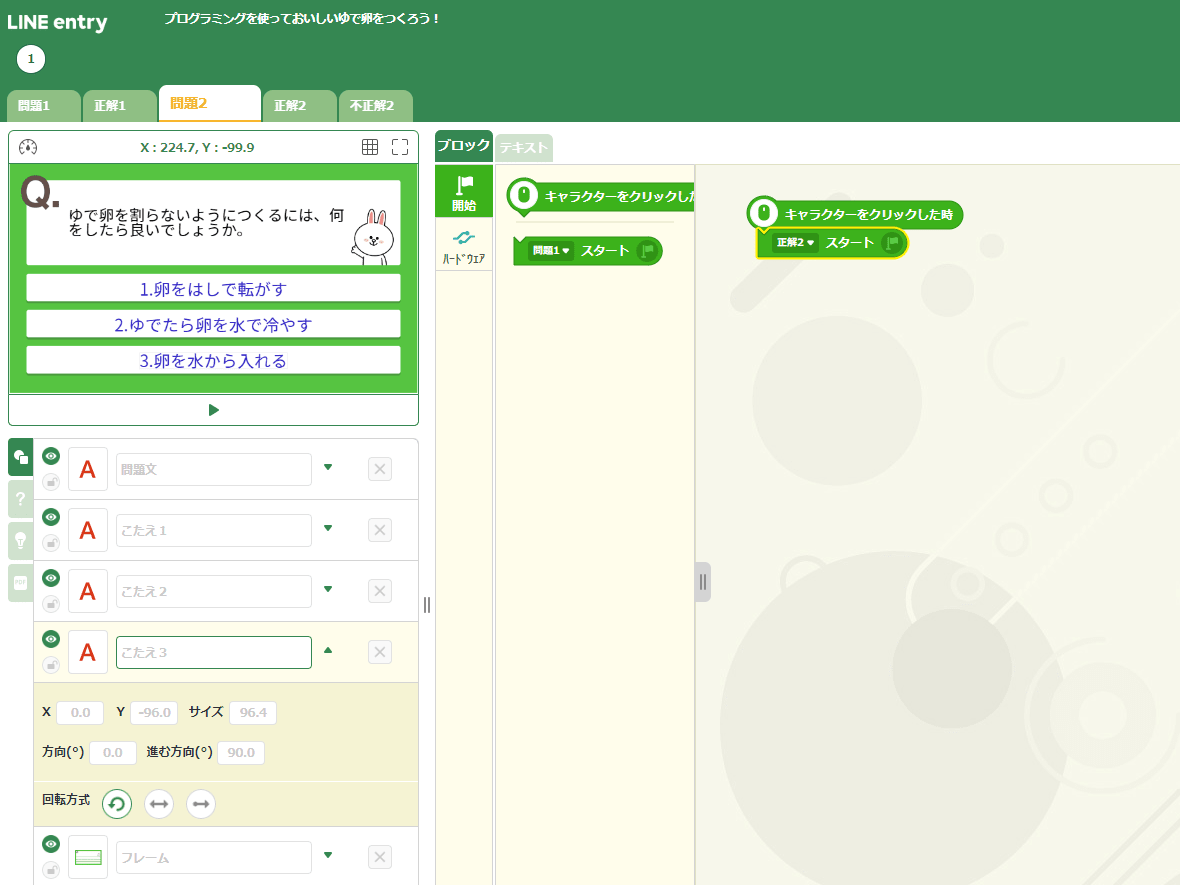The height and width of the screenshot is (885, 1180).
Task: Collapse the こたえ3 object properties arrow
Action: (x=328, y=650)
